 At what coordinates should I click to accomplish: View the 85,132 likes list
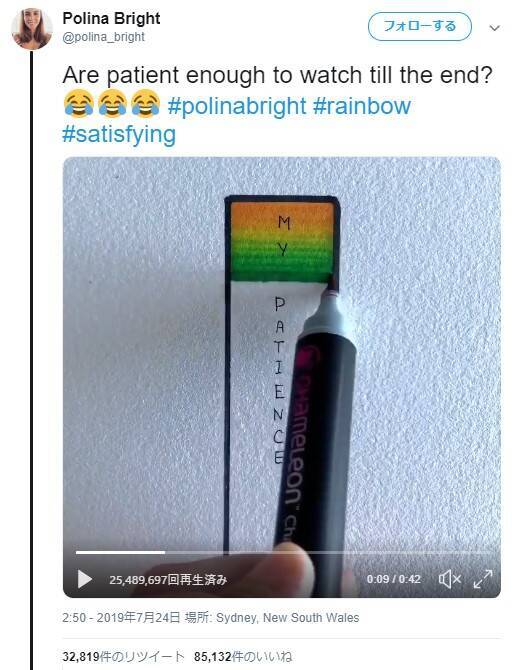point(243,656)
